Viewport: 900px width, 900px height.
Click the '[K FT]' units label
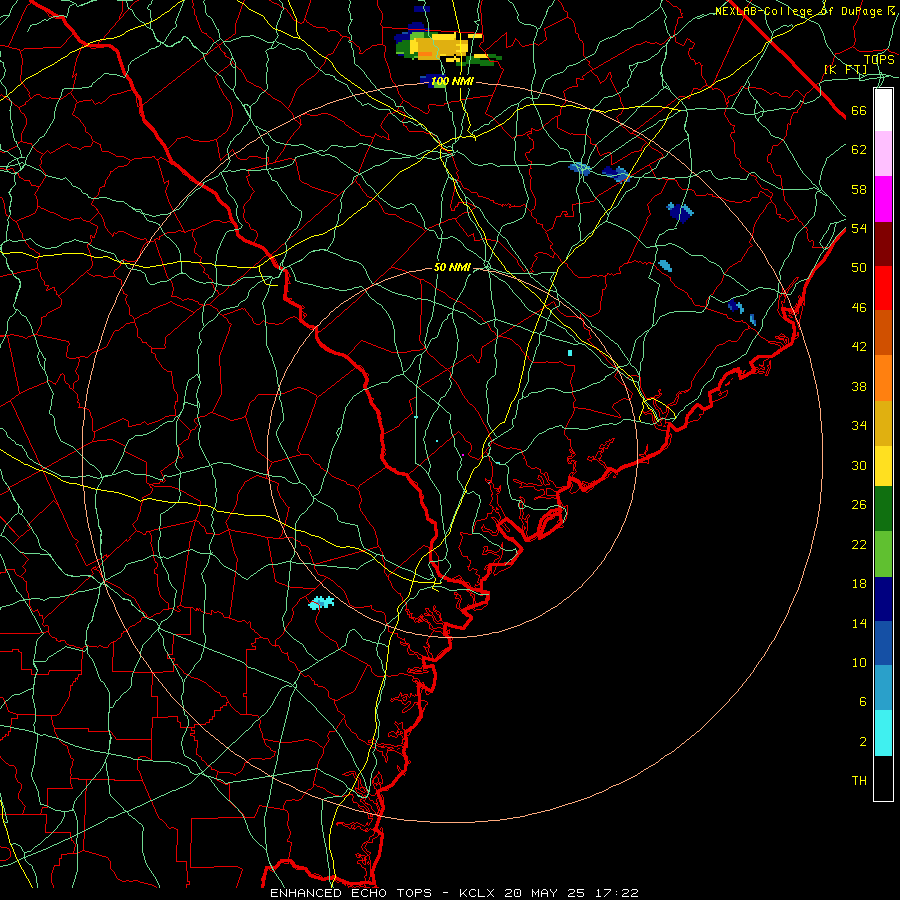[x=845, y=70]
